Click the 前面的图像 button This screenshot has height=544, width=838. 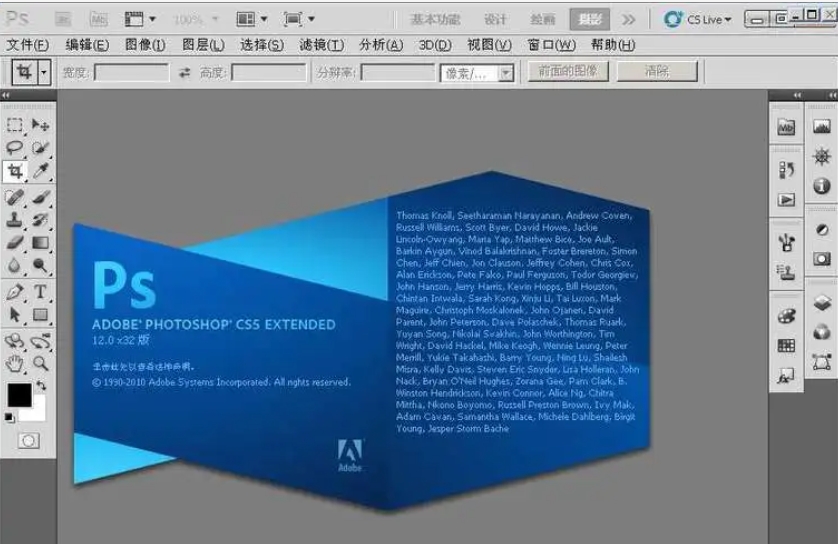567,71
